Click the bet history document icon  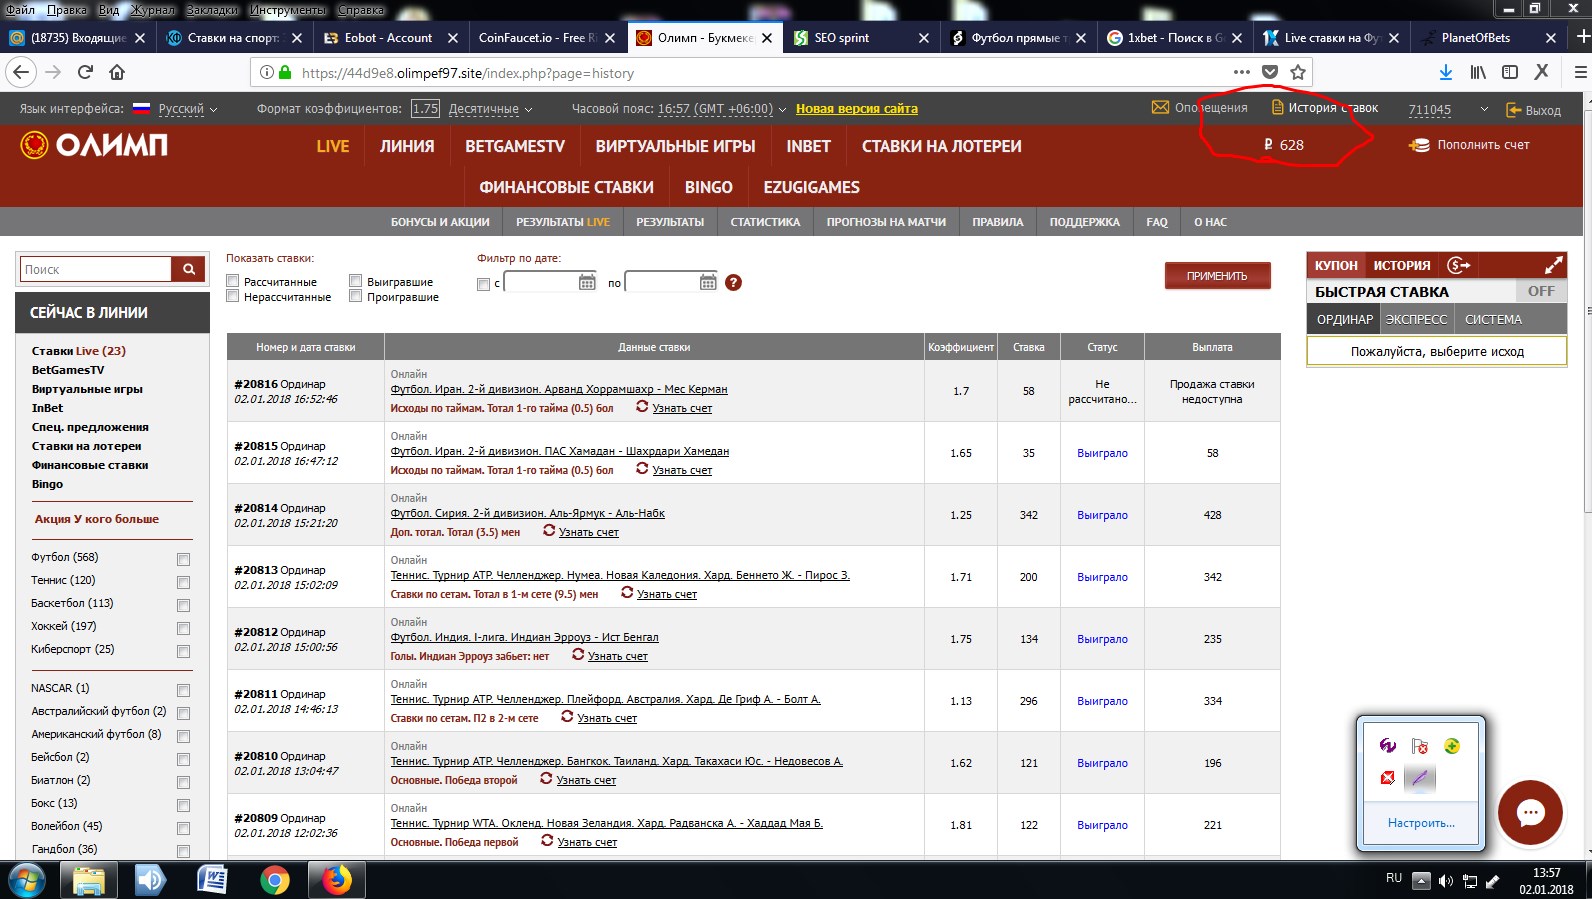(1277, 107)
